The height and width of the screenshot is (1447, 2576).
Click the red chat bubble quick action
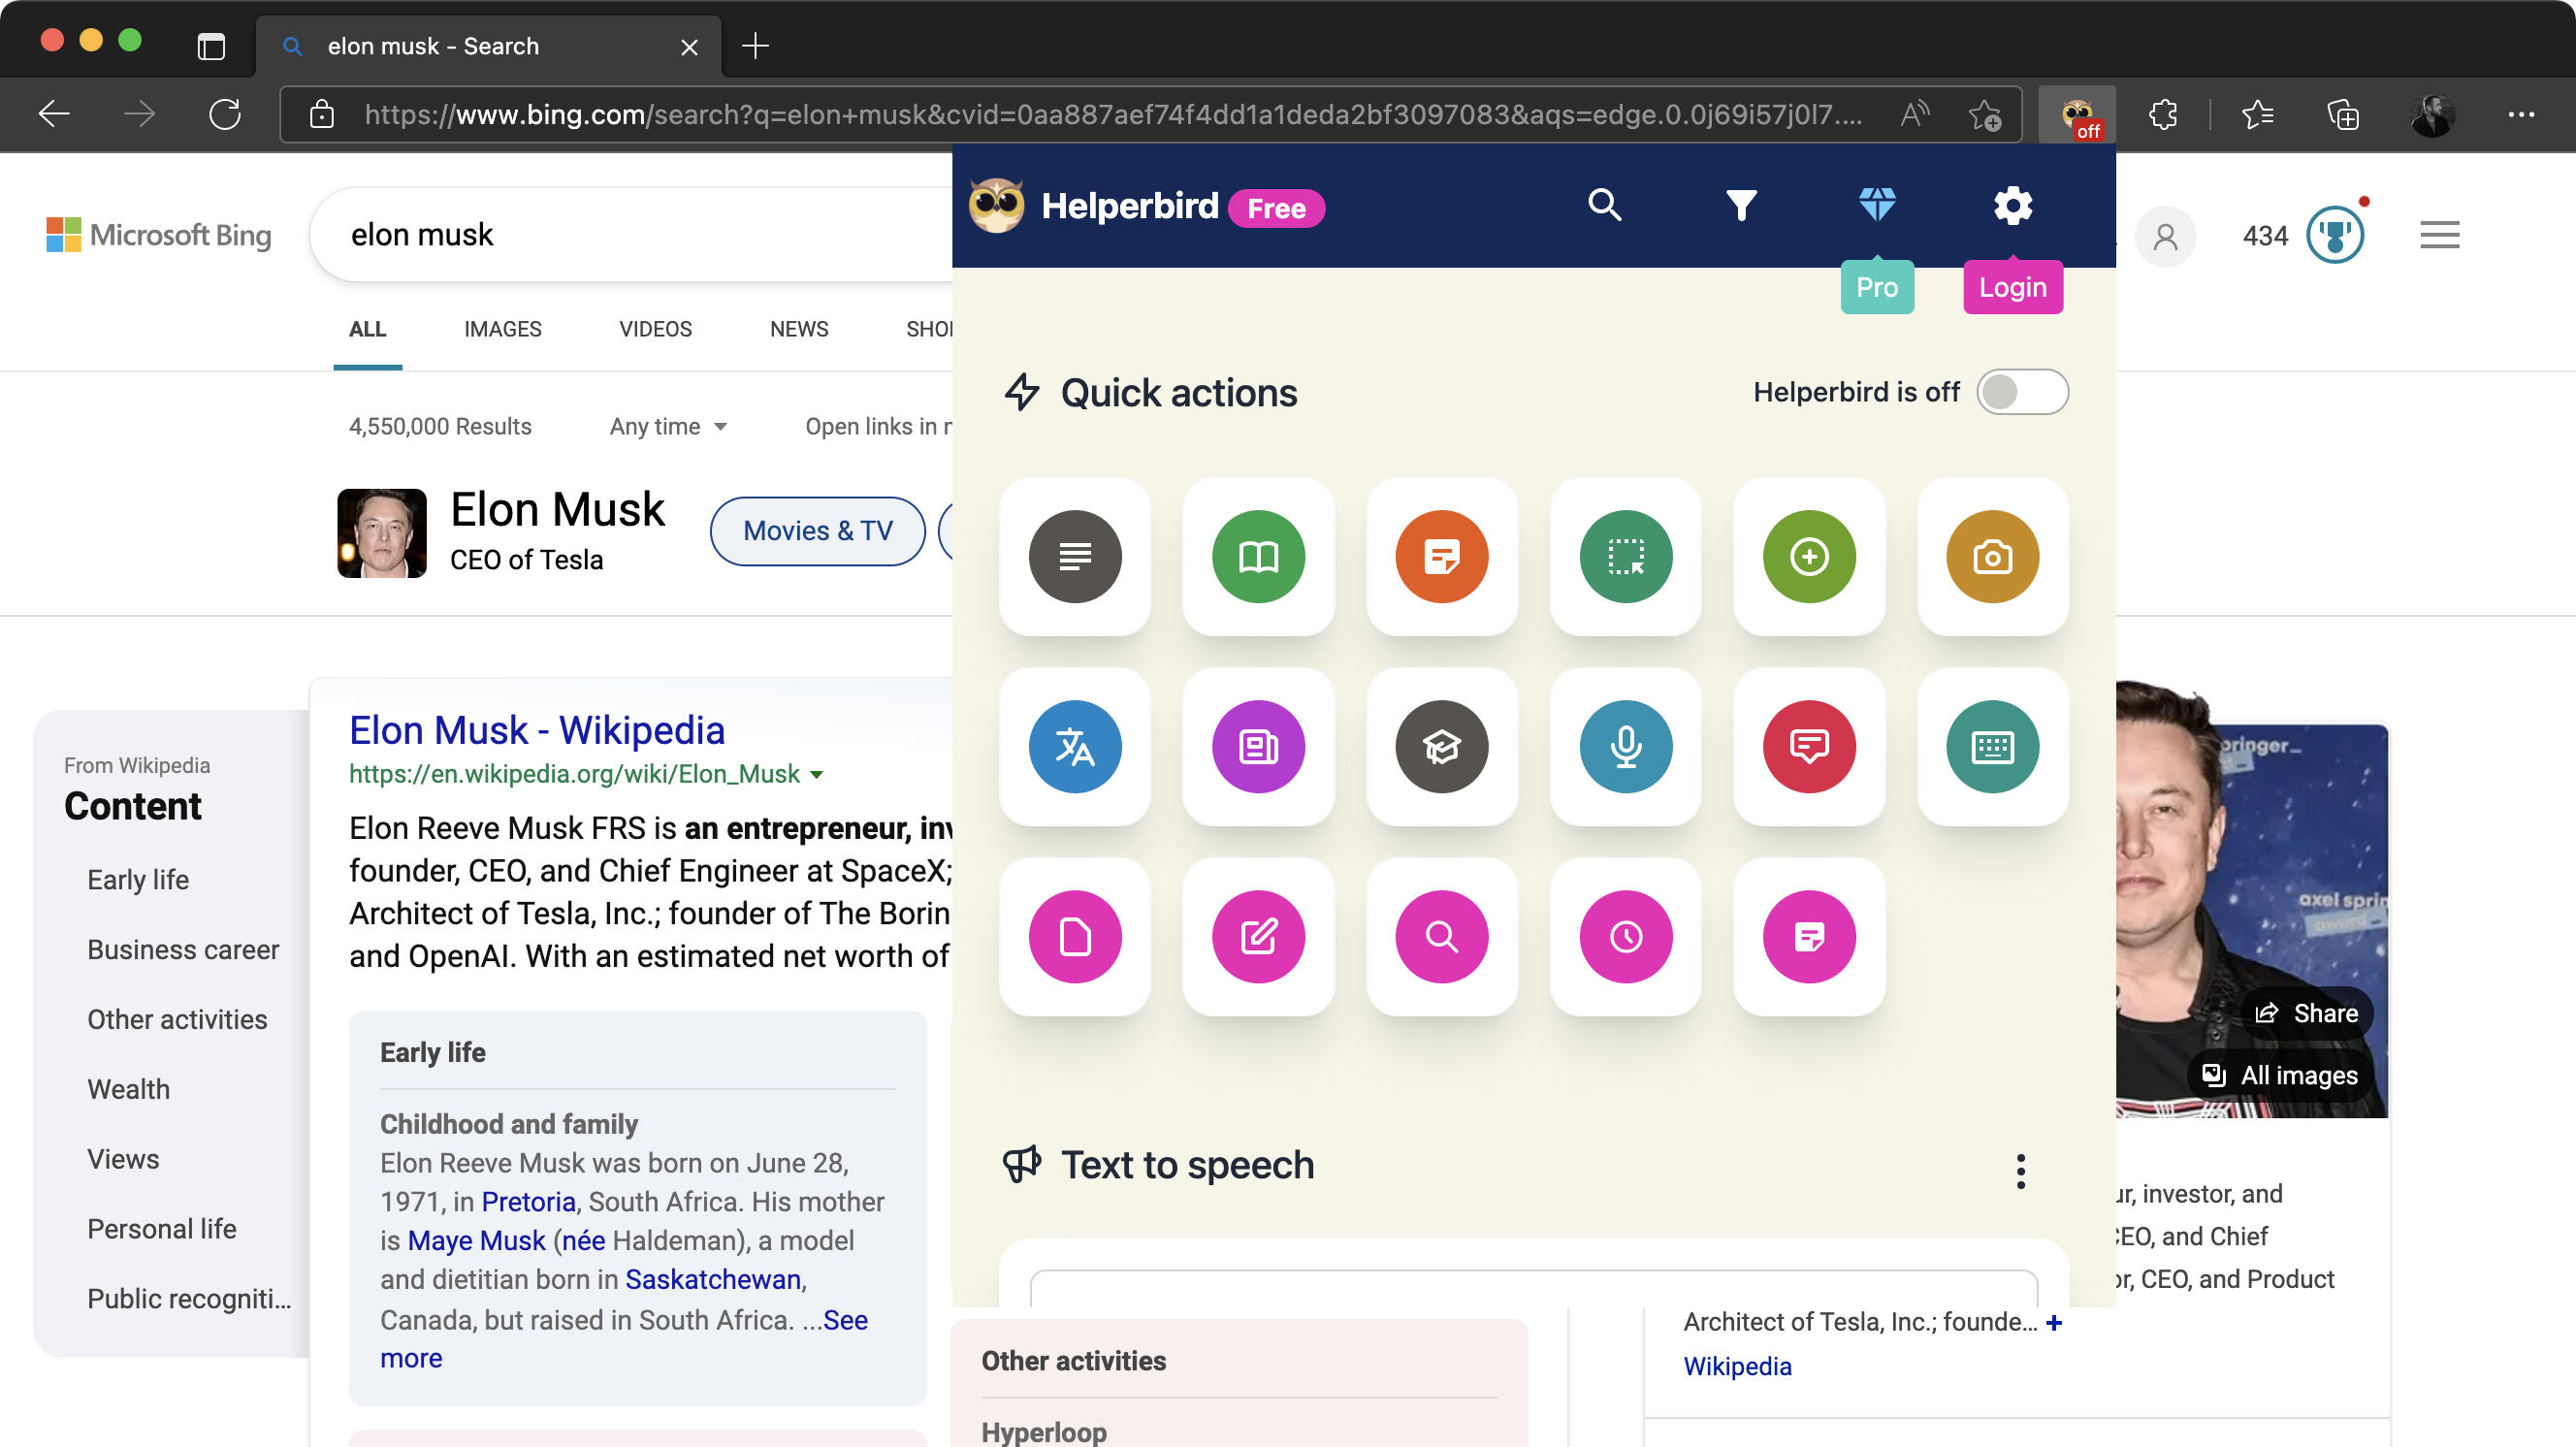[1809, 746]
